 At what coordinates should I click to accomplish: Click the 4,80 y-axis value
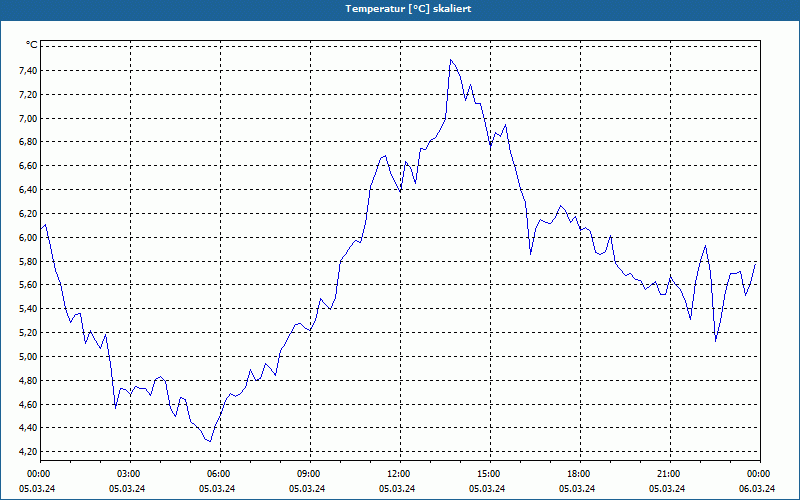tap(28, 381)
